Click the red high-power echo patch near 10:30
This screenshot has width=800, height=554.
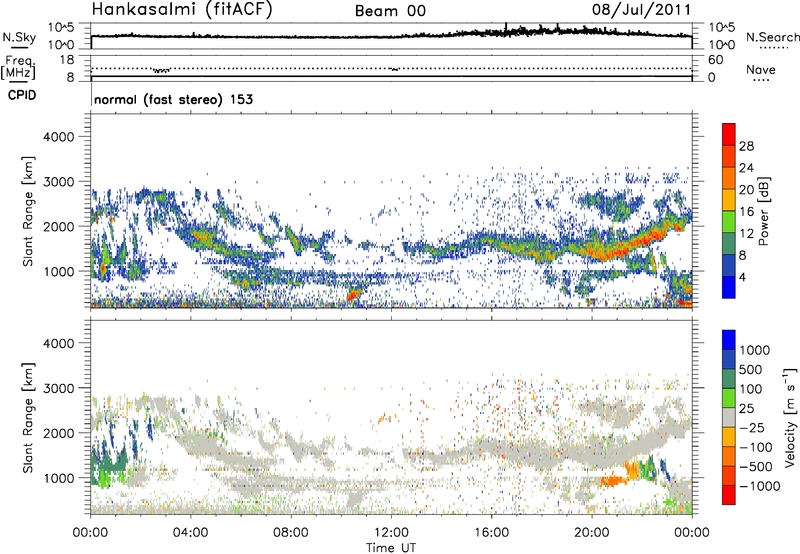354,294
